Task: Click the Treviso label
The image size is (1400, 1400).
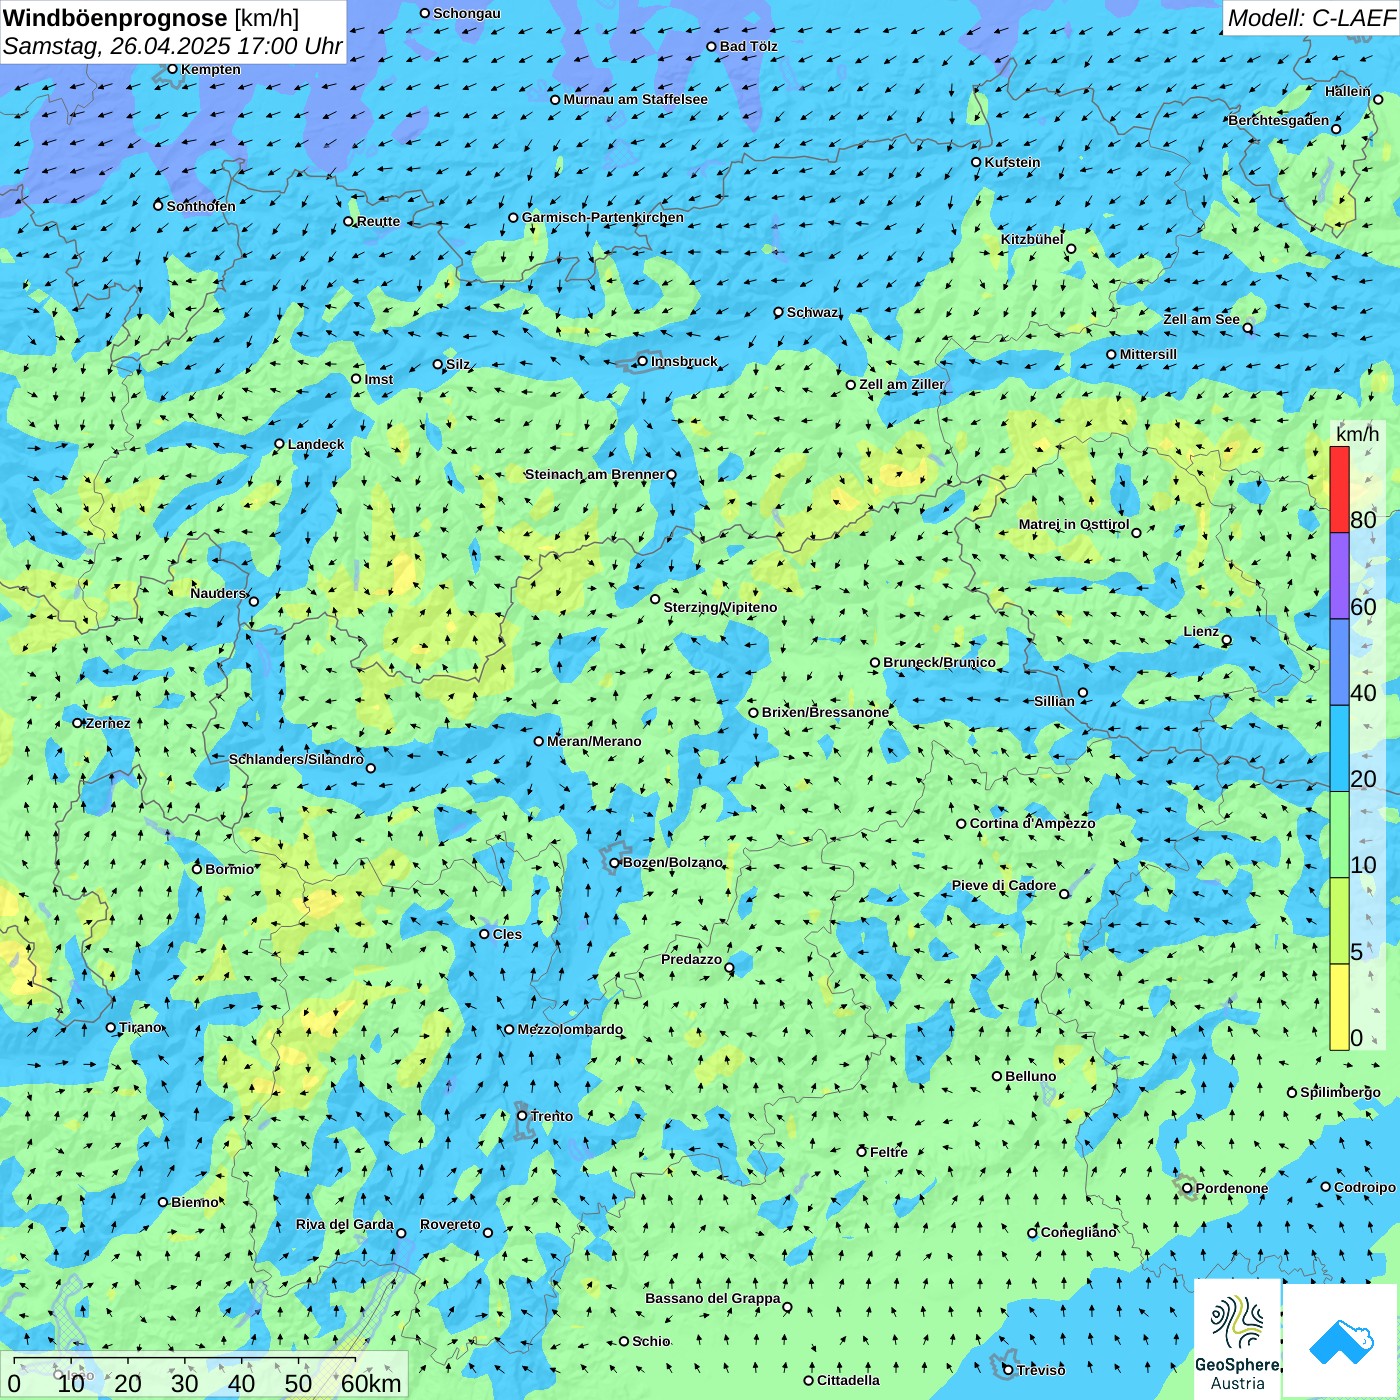Action: pyautogui.click(x=1041, y=1370)
